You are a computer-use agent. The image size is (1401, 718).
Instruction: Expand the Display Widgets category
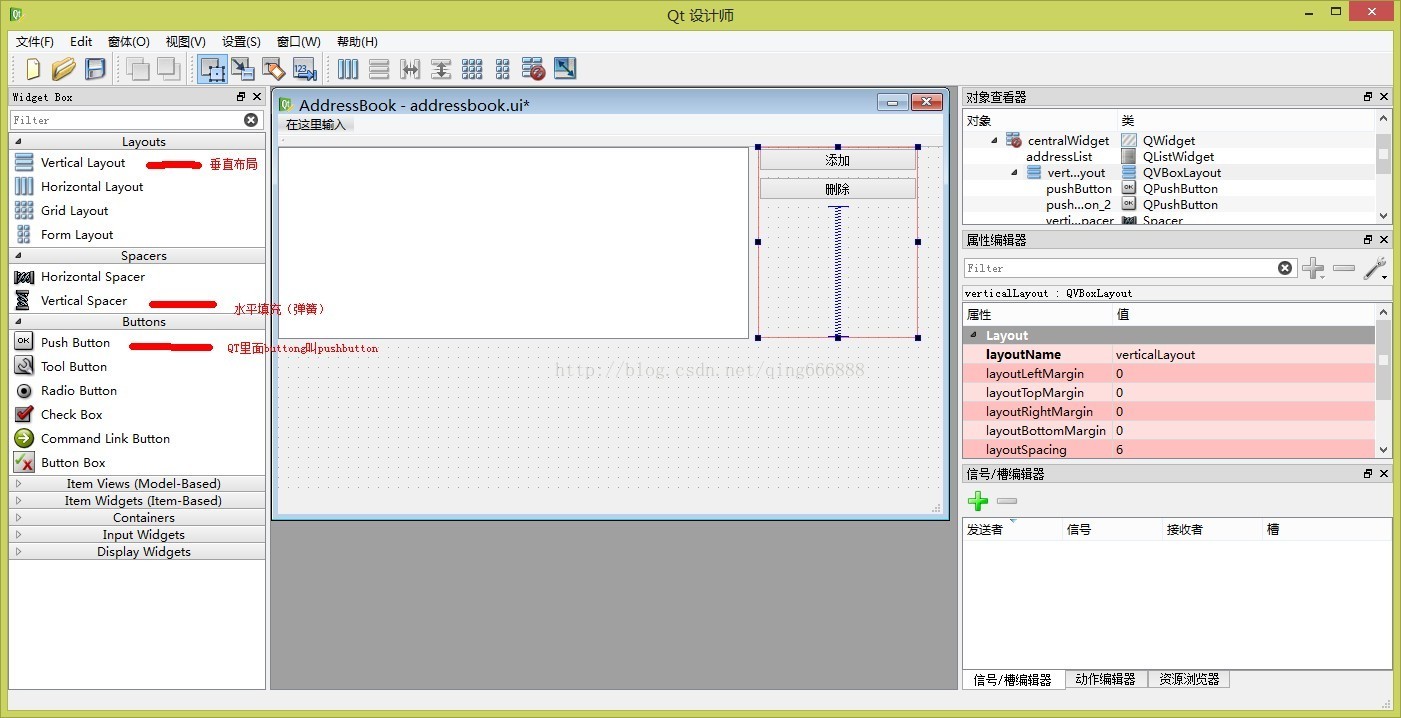(19, 552)
